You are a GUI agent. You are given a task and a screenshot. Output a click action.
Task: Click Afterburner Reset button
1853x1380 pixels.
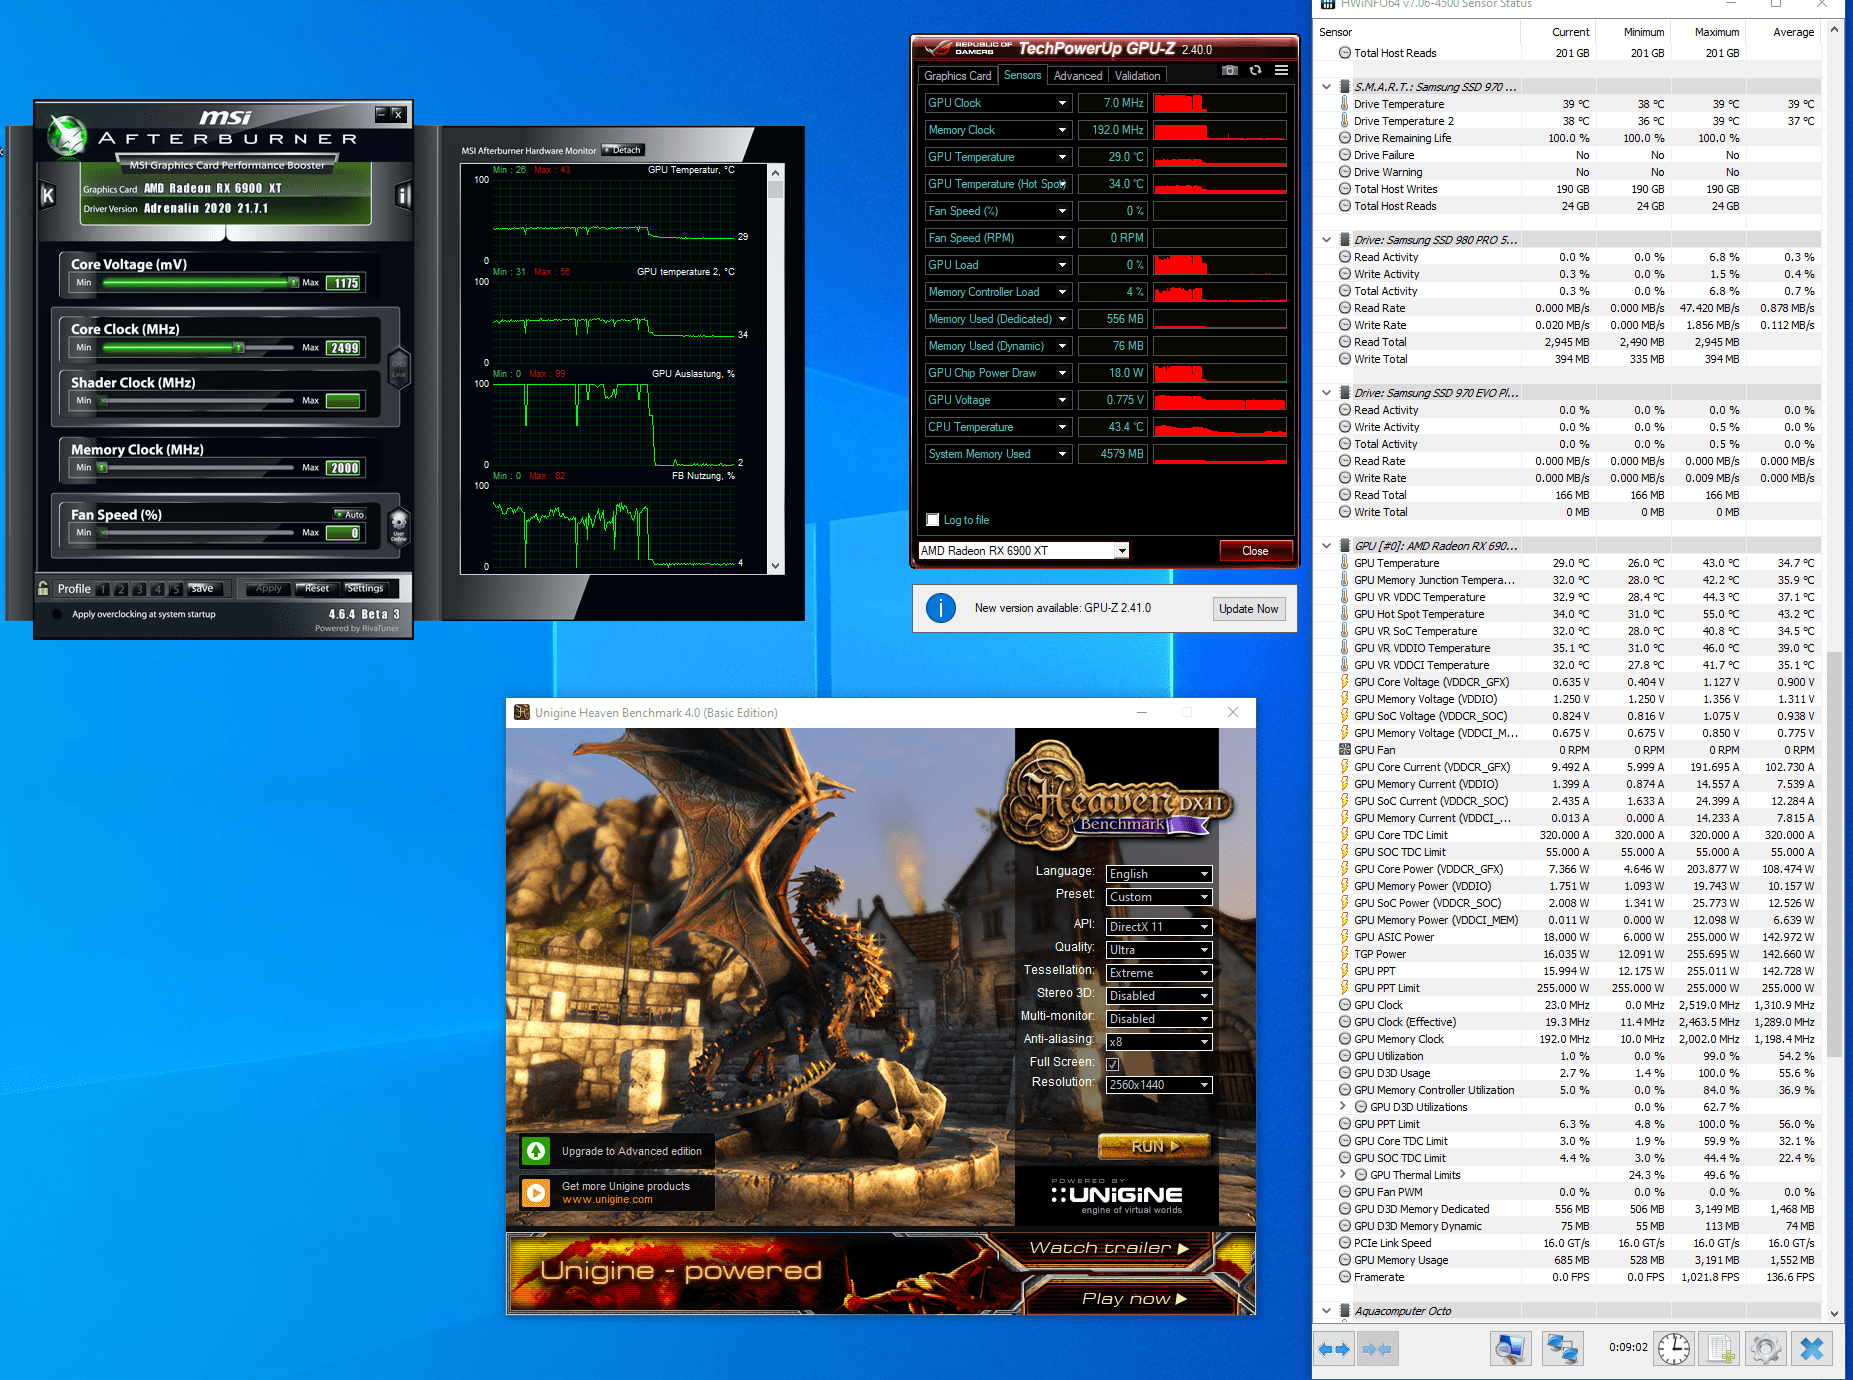(317, 589)
